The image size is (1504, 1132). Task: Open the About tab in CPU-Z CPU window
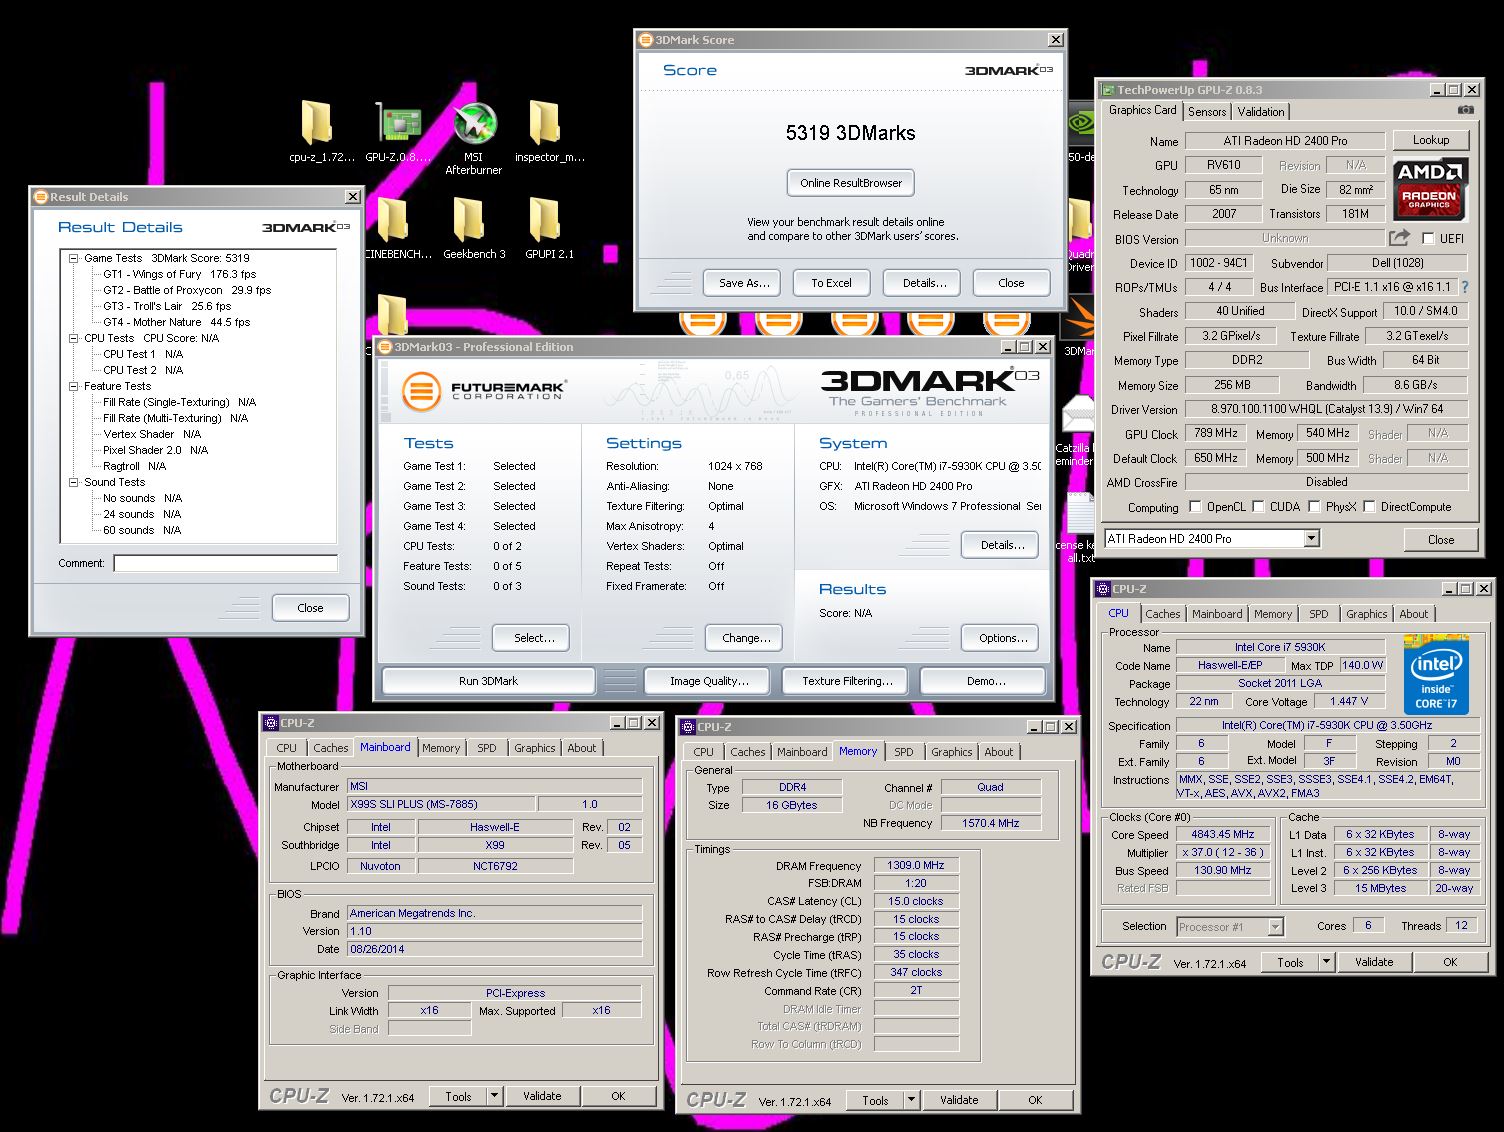pyautogui.click(x=1413, y=614)
